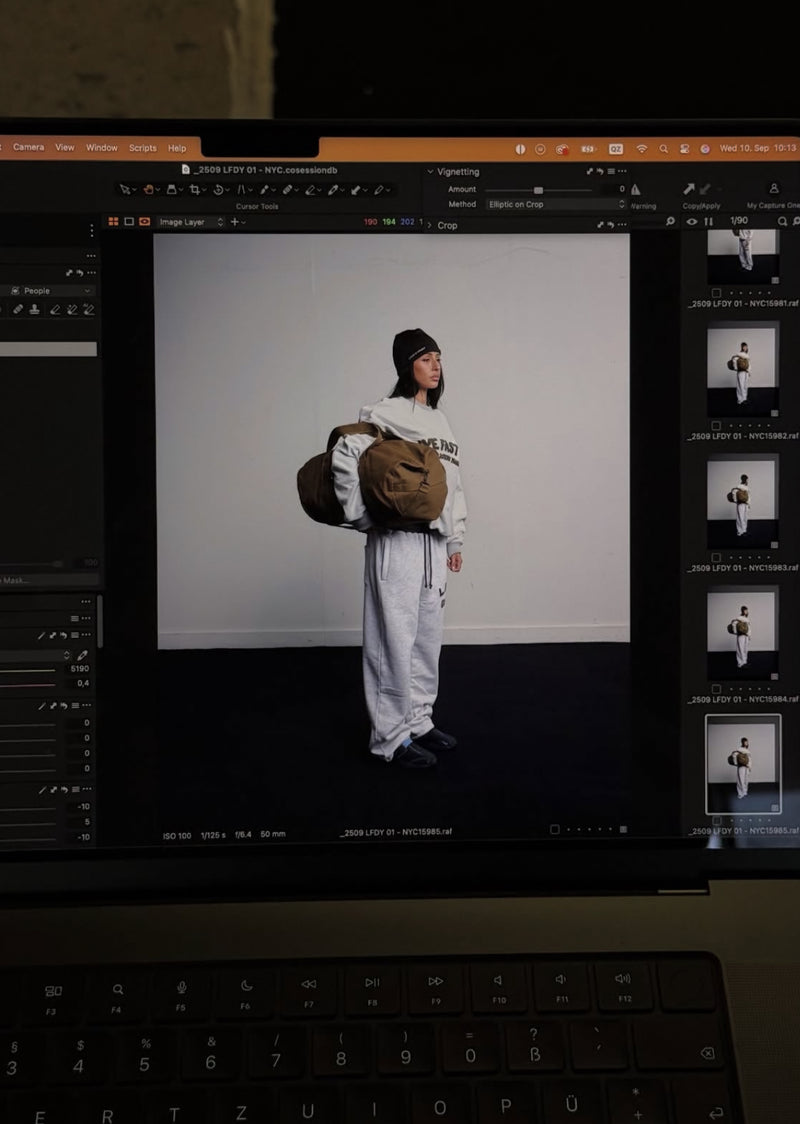Check the color tag box under NYC15982.raf
The width and height of the screenshot is (800, 1124).
pyautogui.click(x=716, y=425)
